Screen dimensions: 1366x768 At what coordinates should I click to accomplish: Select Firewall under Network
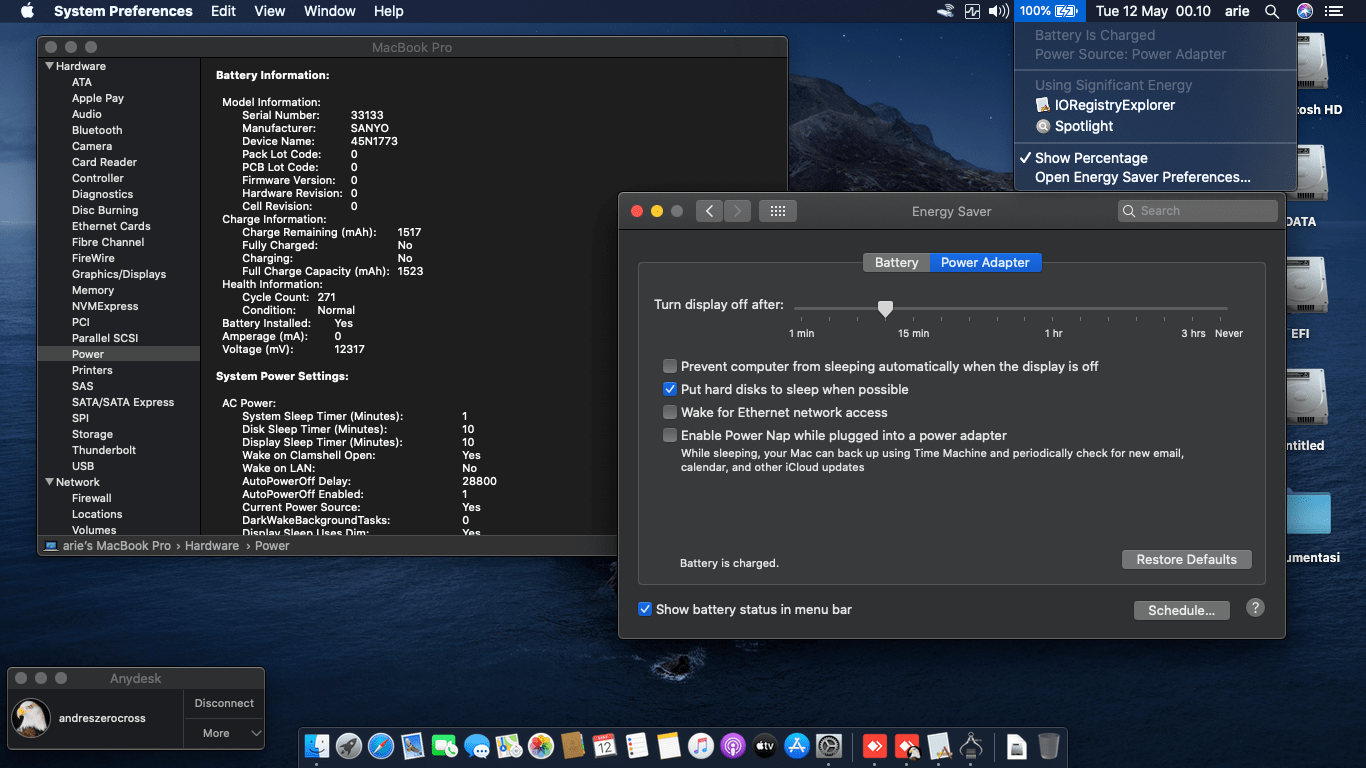[x=92, y=498]
